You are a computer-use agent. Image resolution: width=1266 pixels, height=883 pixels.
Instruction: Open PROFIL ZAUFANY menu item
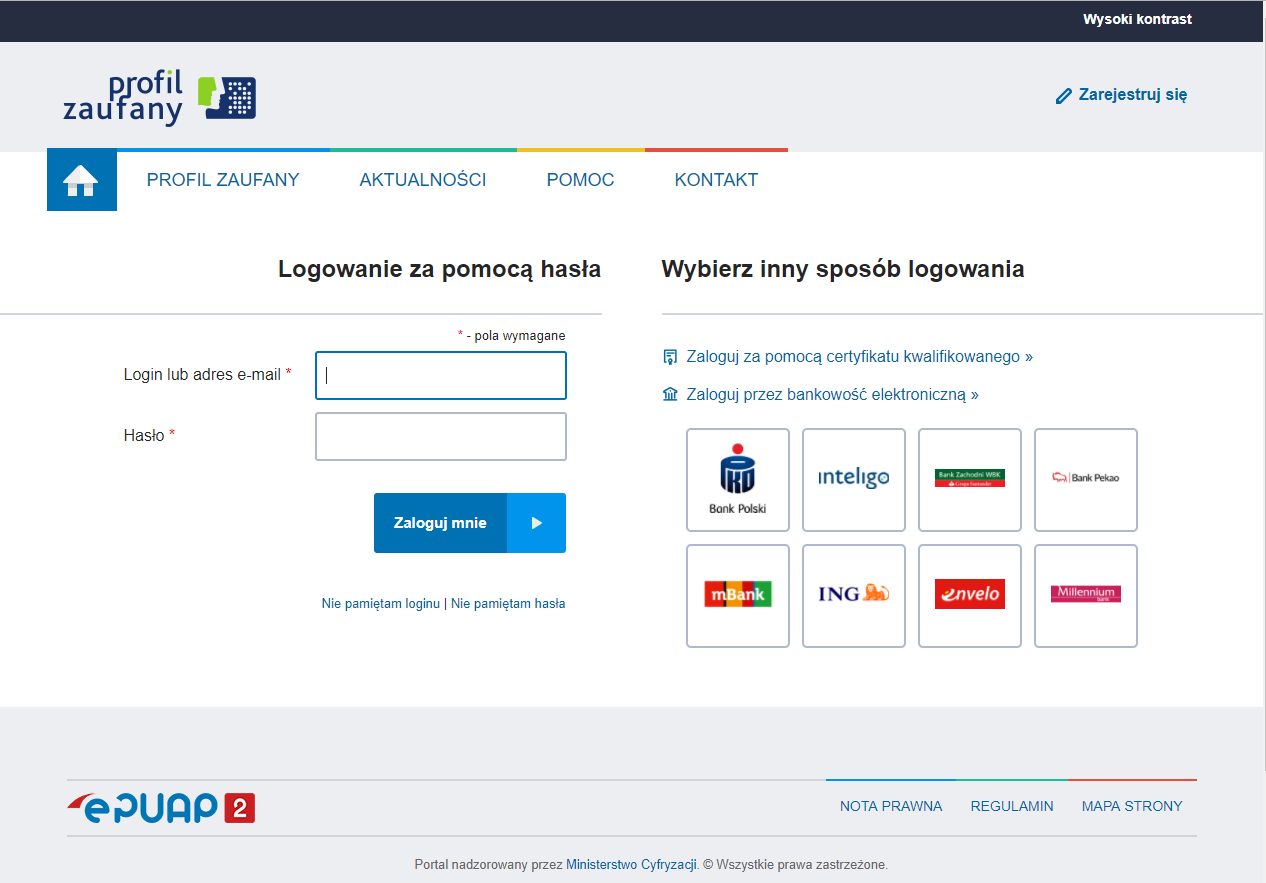(x=223, y=180)
